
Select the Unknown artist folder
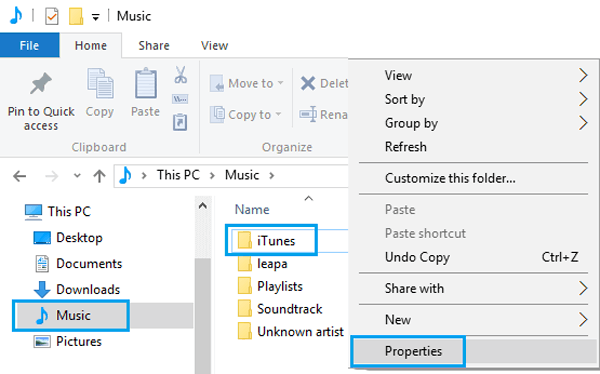tap(291, 332)
